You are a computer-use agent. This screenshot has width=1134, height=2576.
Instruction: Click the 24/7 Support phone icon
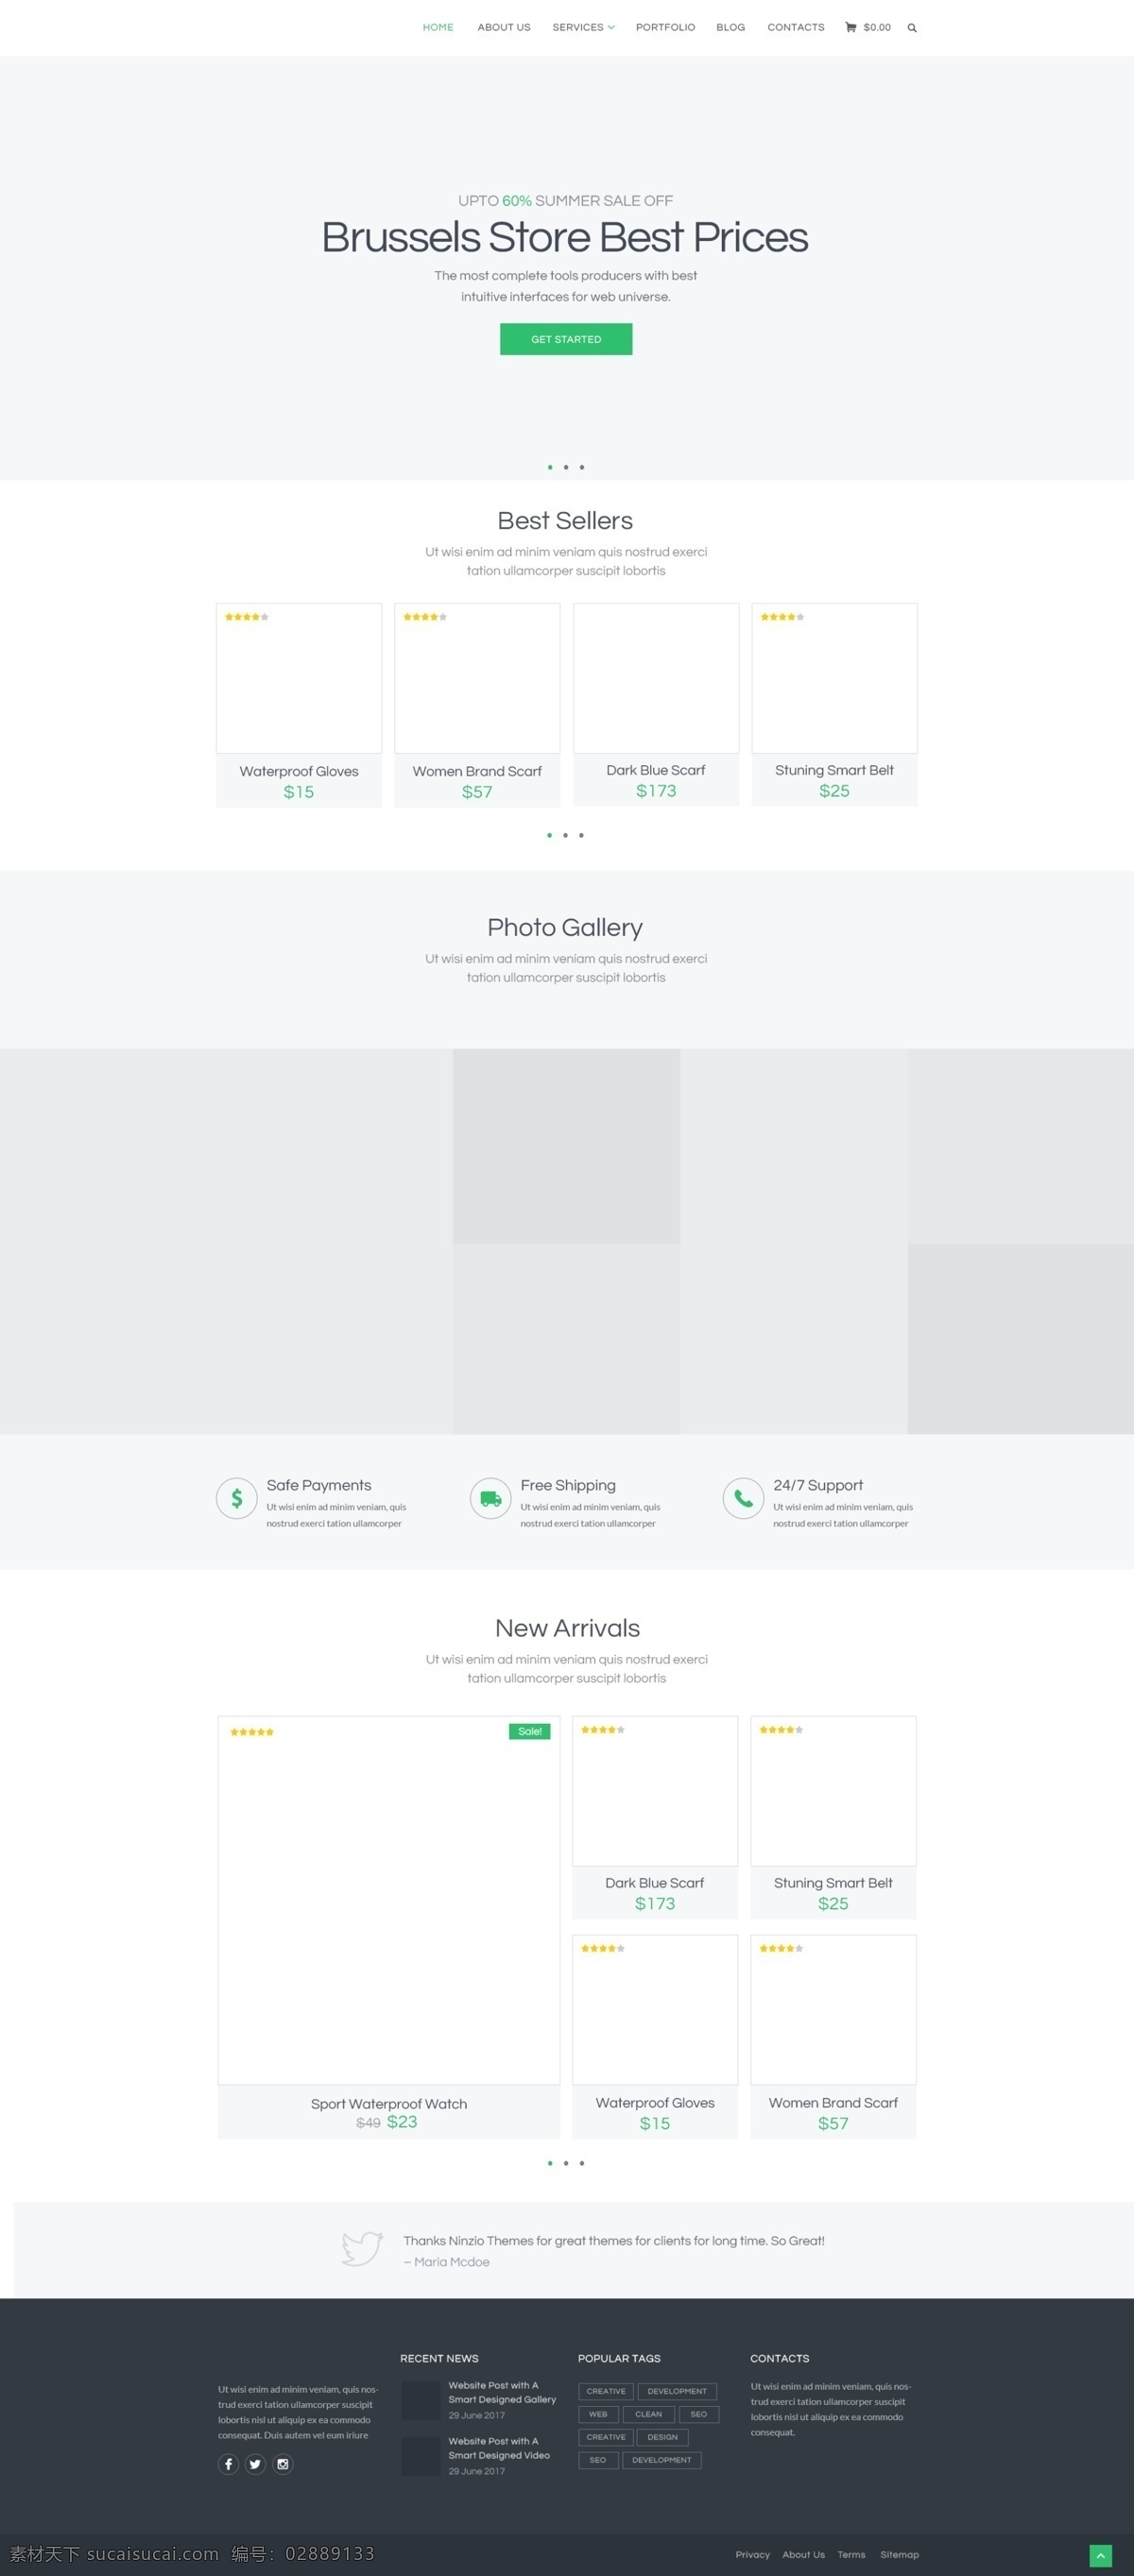coord(744,1498)
